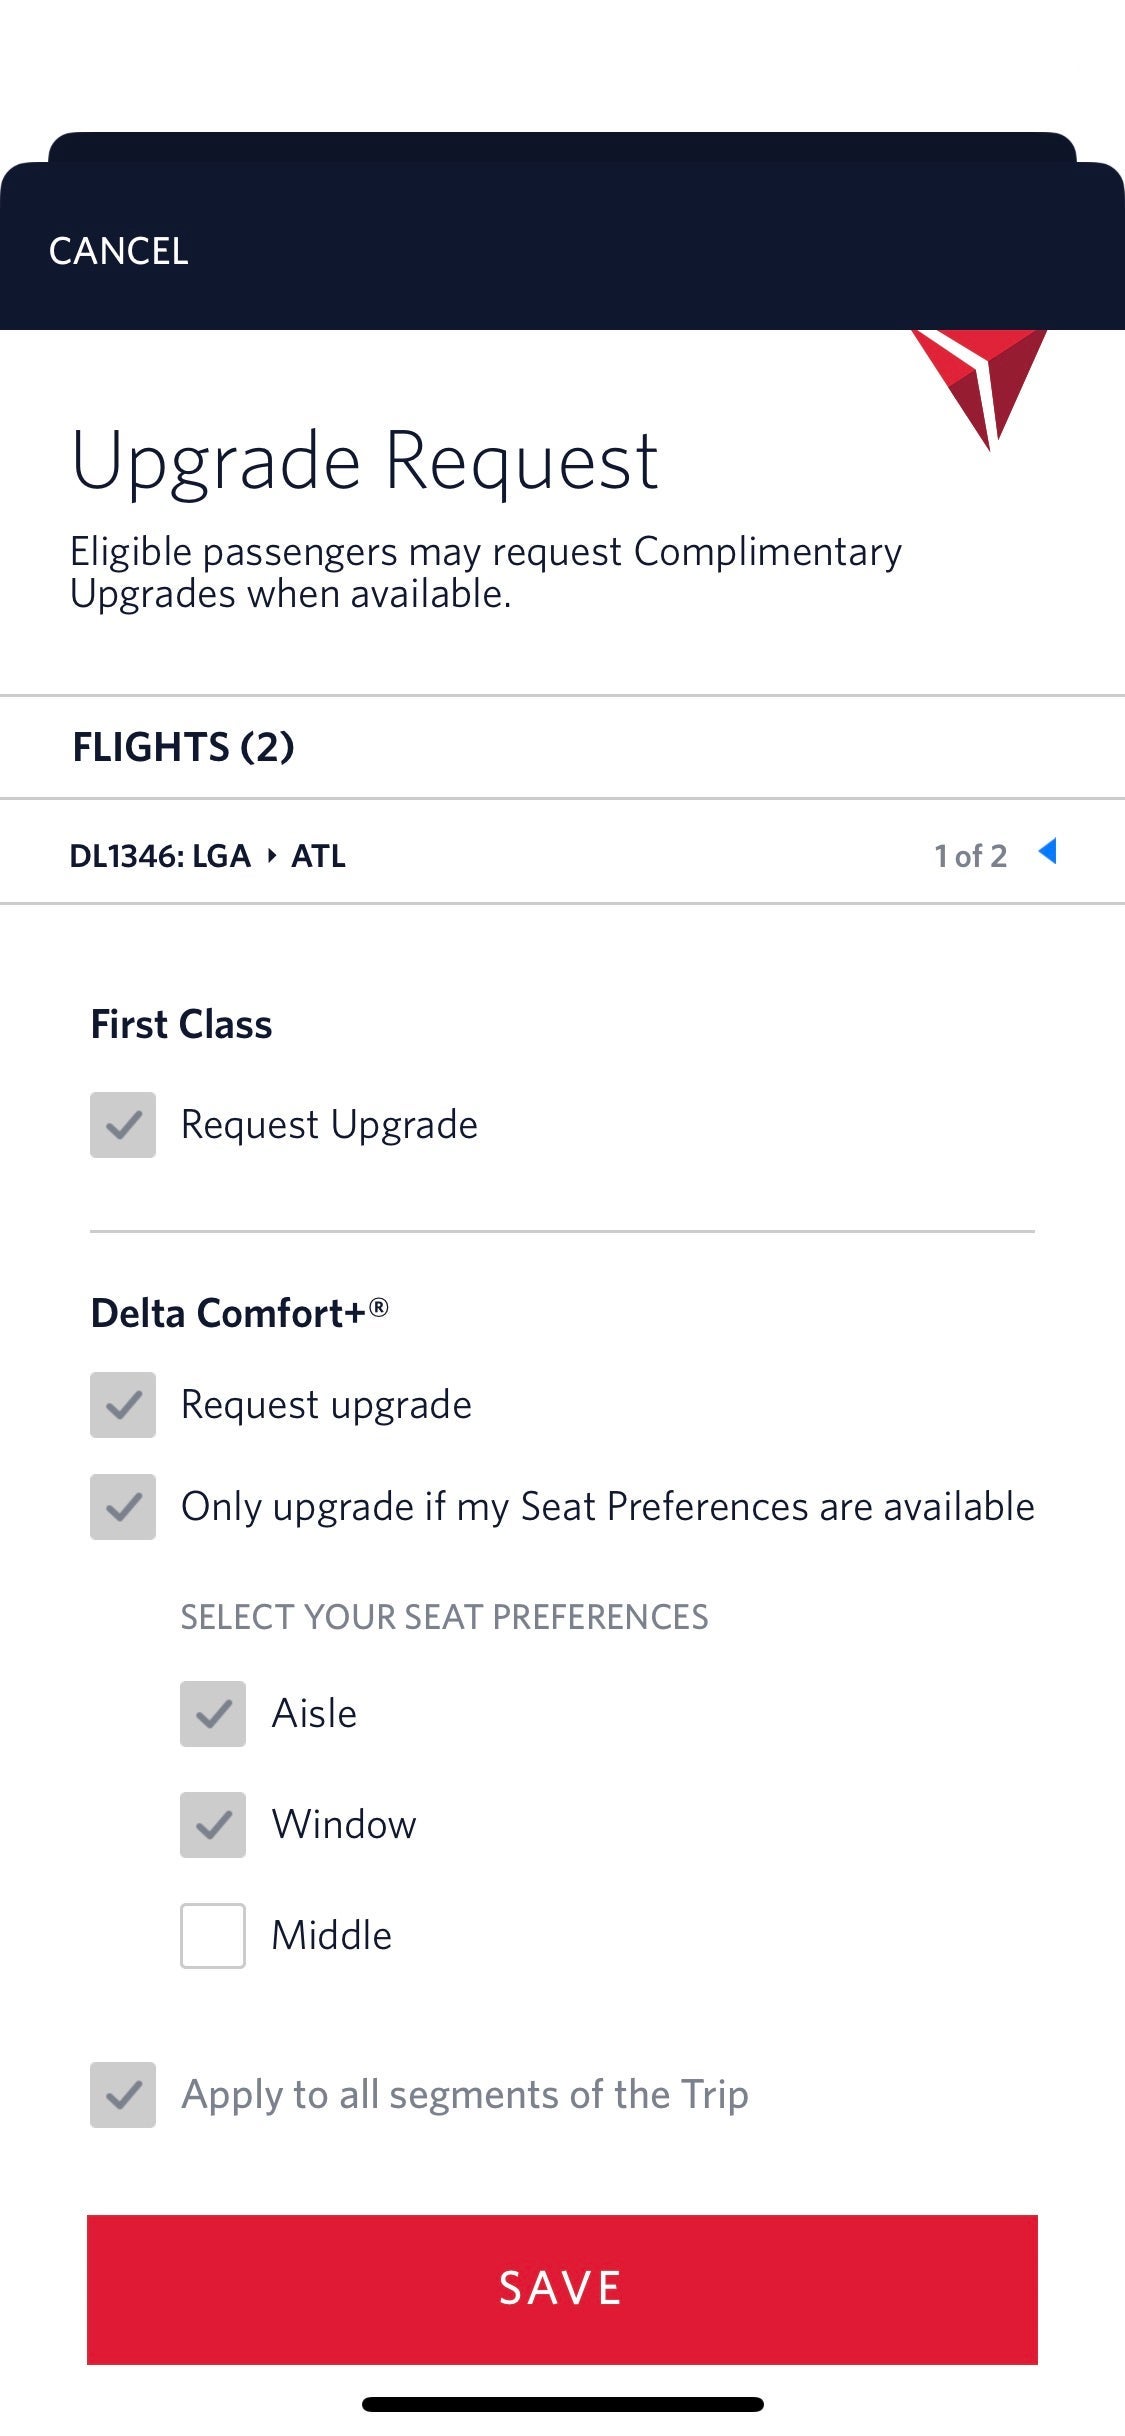
Task: Save the upgrade request
Action: coord(562,2289)
